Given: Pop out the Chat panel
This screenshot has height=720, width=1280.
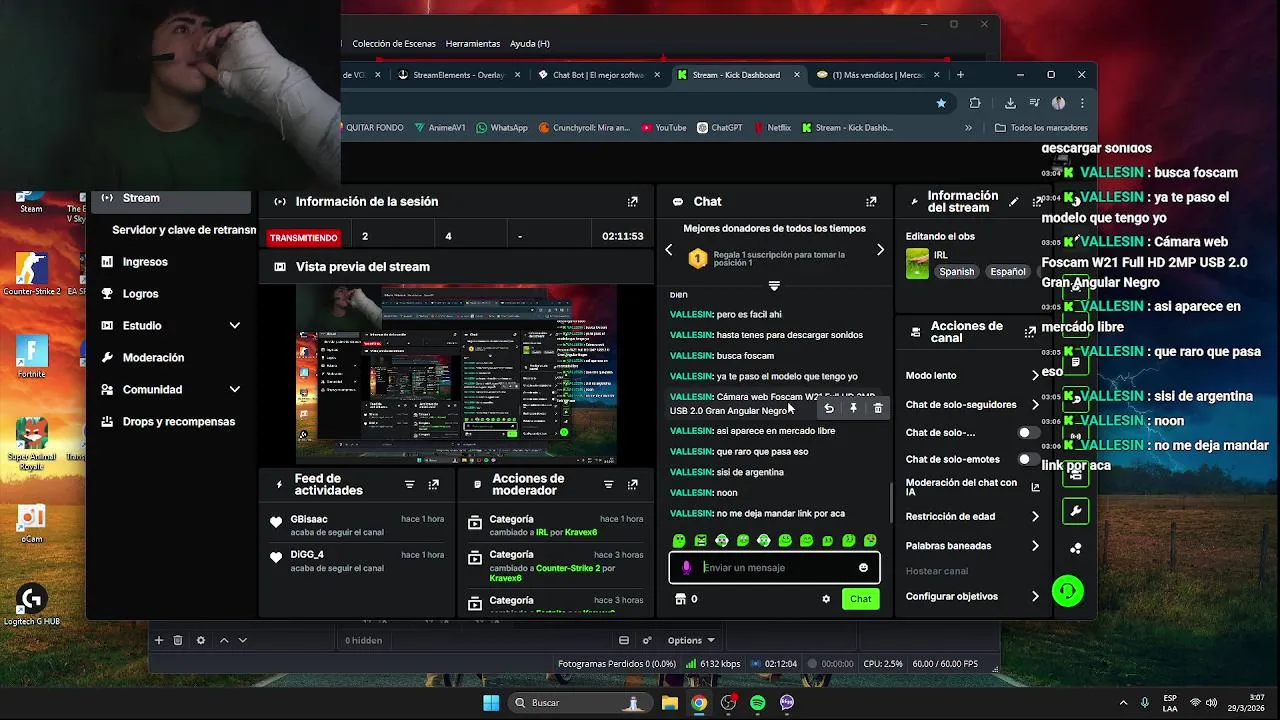Looking at the screenshot, I should pyautogui.click(x=871, y=201).
